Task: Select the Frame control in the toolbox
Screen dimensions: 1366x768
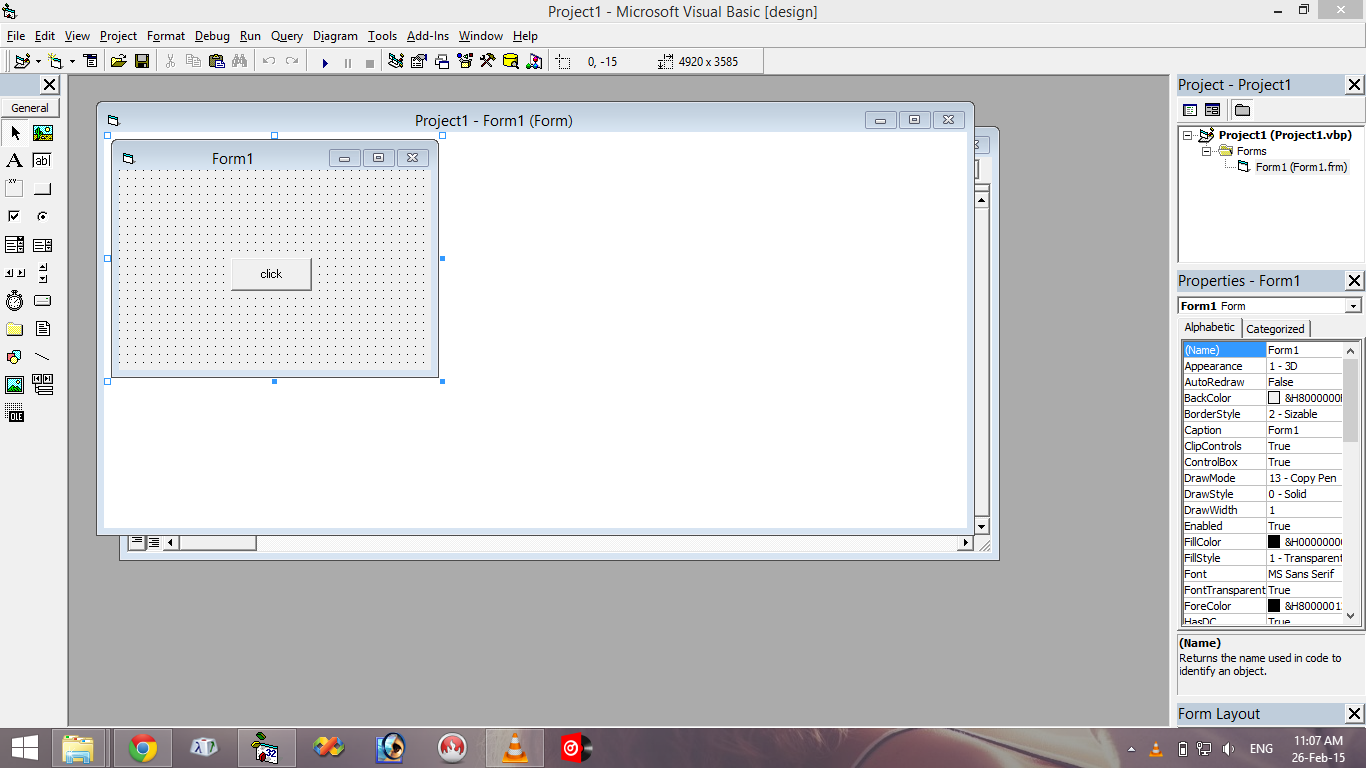Action: point(15,189)
